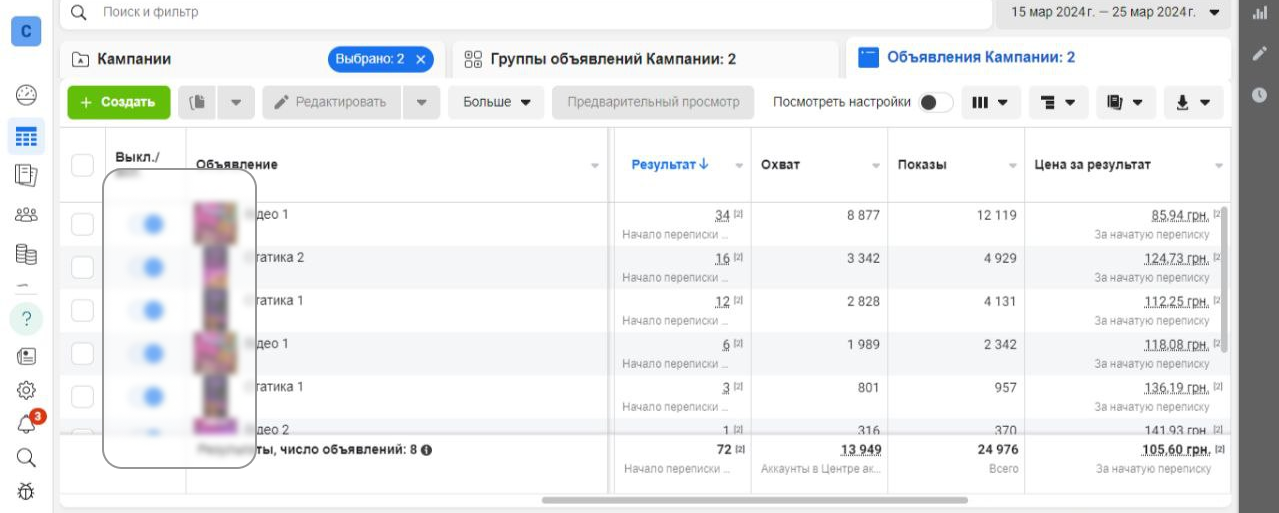The image size is (1279, 513).
Task: Open the news page icon in sidebar
Action: pyautogui.click(x=27, y=356)
